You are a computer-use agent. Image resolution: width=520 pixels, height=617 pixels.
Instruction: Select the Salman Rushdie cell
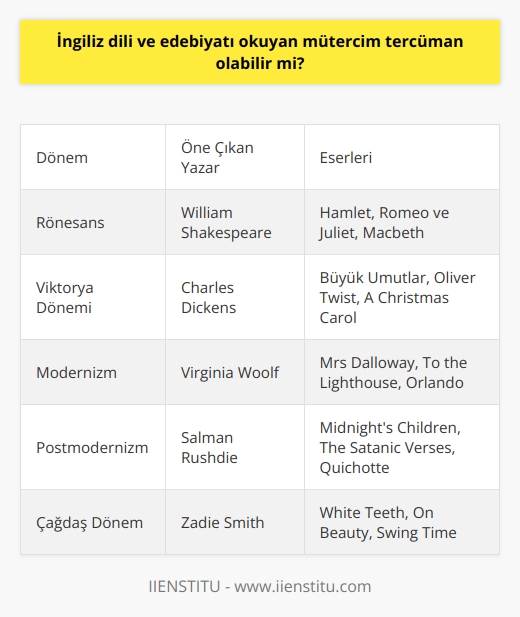235,447
